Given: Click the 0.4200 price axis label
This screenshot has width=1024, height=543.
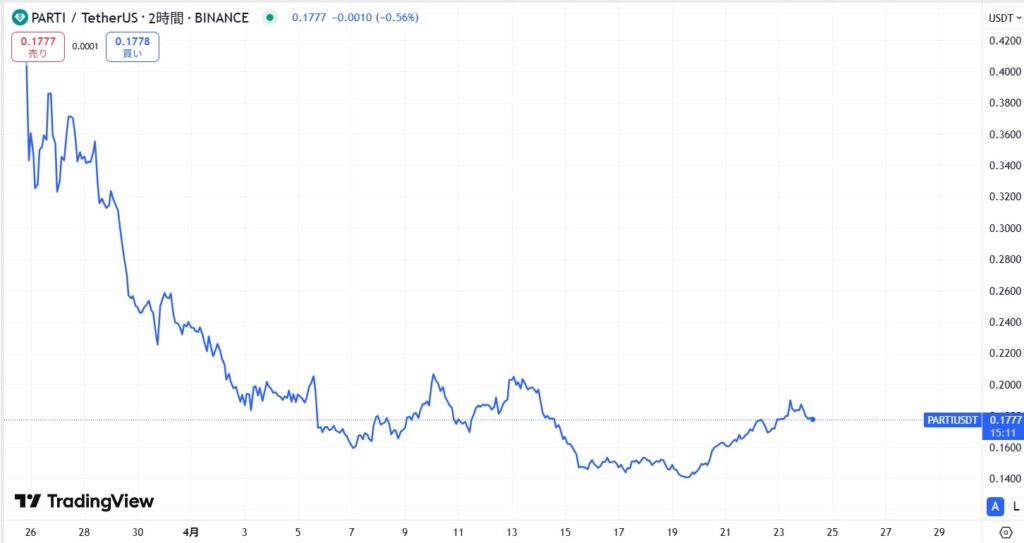Looking at the screenshot, I should [1005, 41].
